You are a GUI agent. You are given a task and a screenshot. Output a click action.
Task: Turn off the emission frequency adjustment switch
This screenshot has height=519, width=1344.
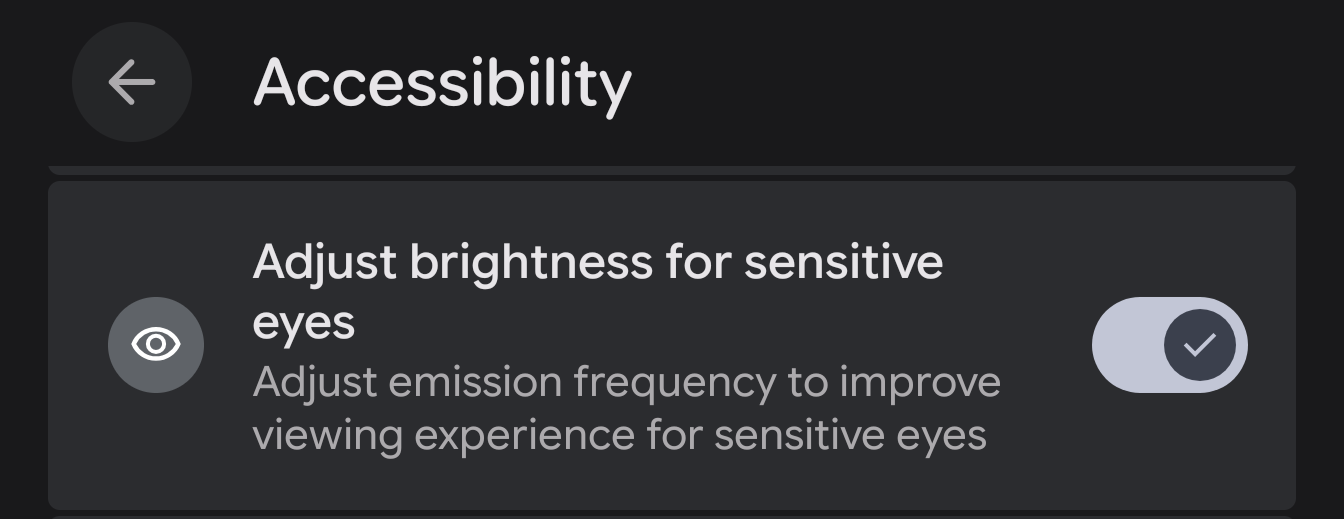[x=1170, y=345]
